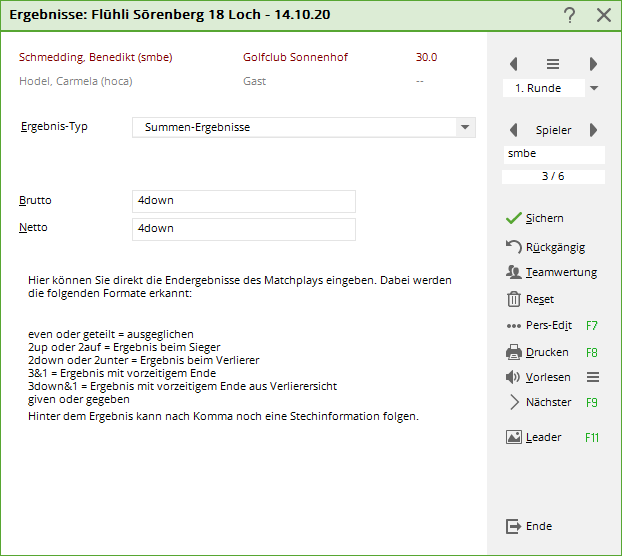The height and width of the screenshot is (556, 622).
Task: Open the Vorlesen options hamburger menu
Action: coord(593,377)
